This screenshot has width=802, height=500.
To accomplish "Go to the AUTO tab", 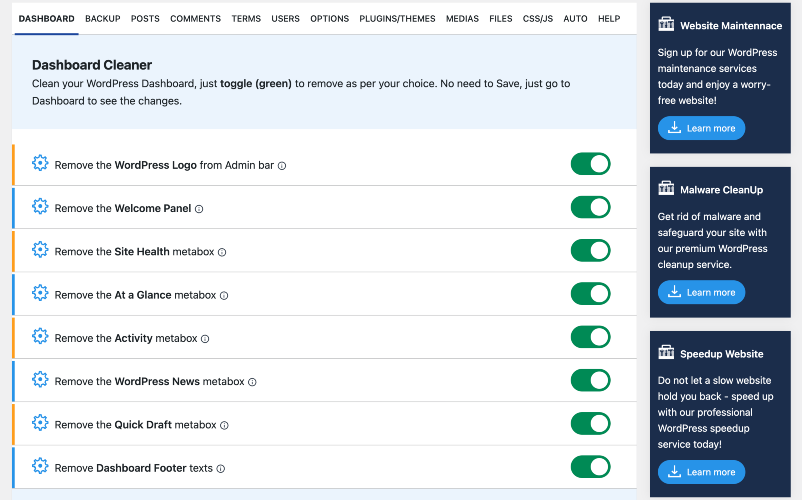I will [575, 19].
